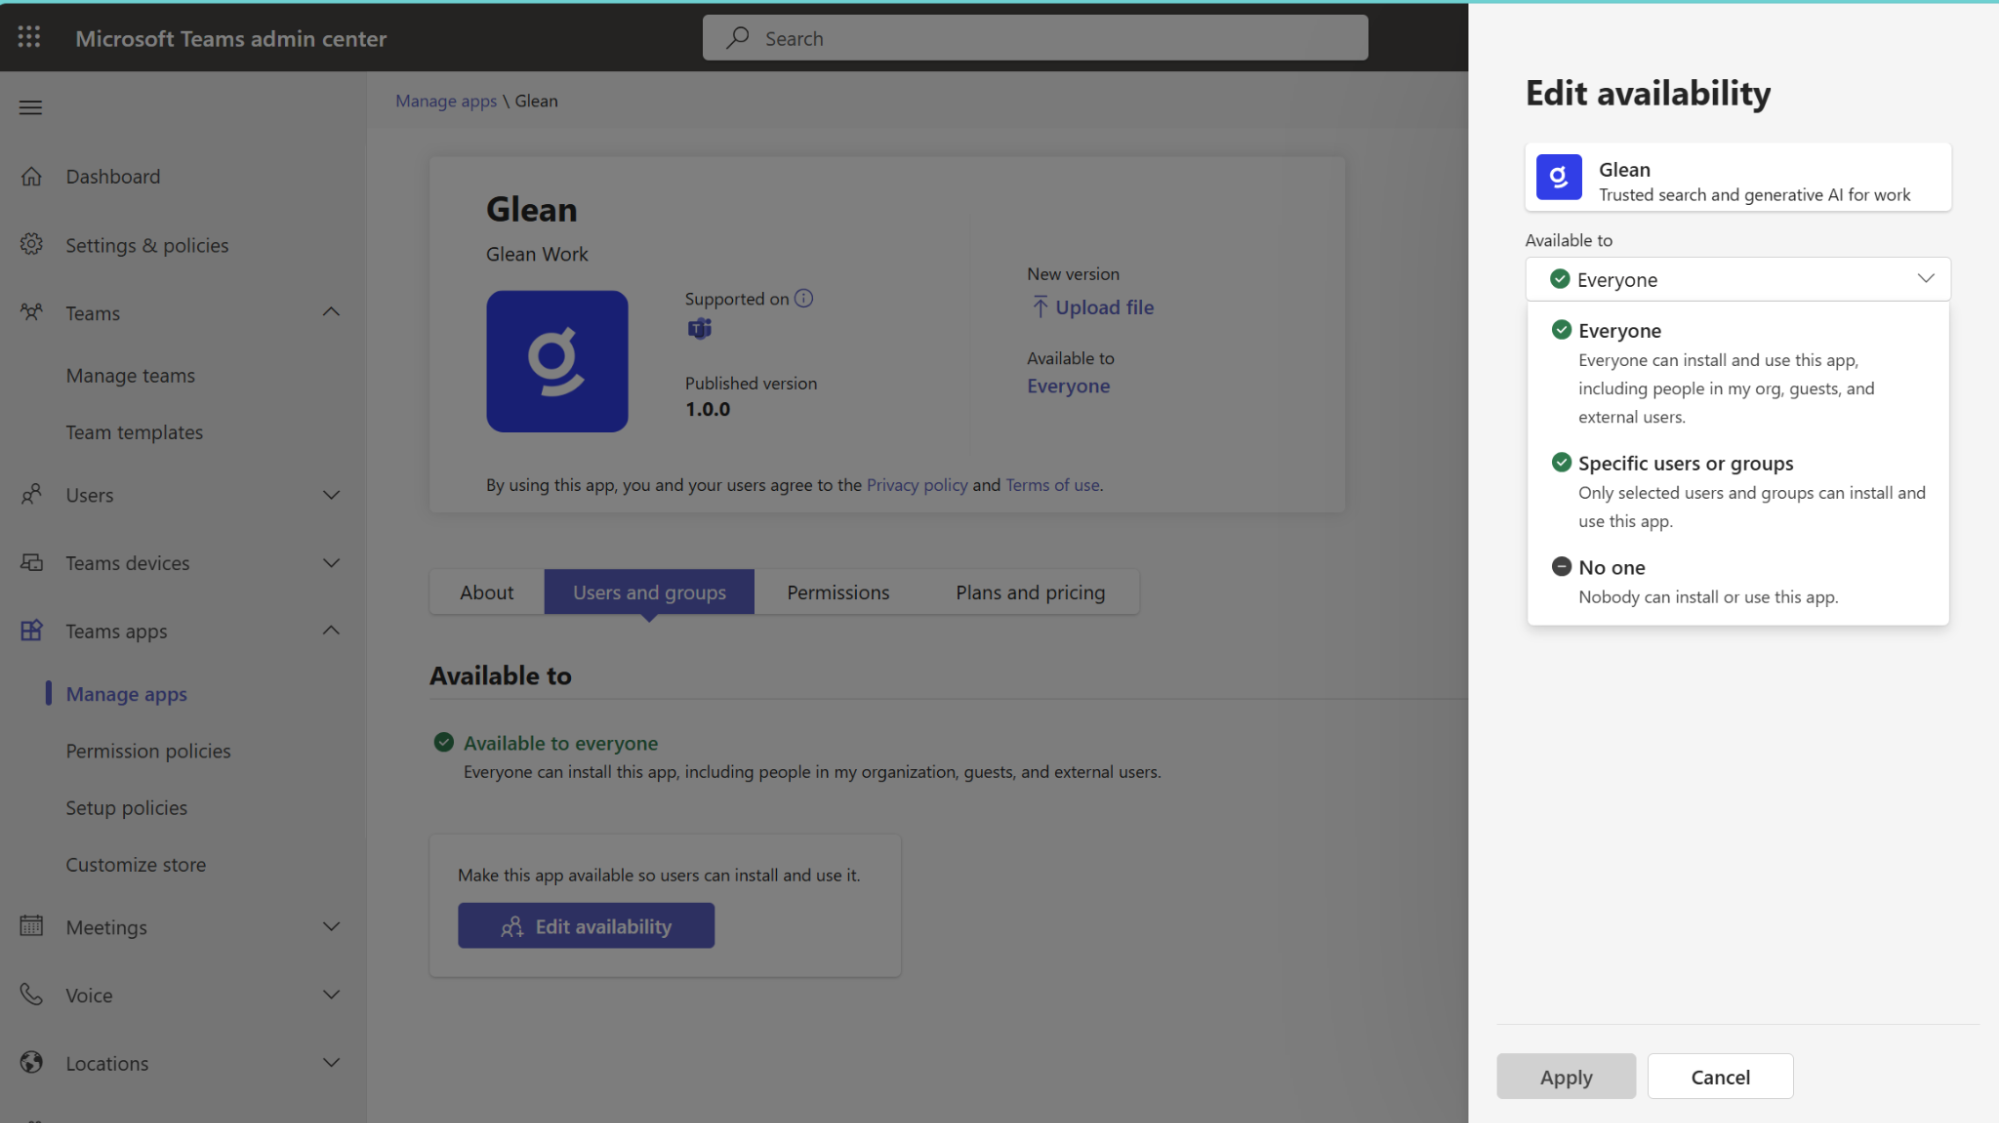Expand the Users section chevron

(331, 494)
